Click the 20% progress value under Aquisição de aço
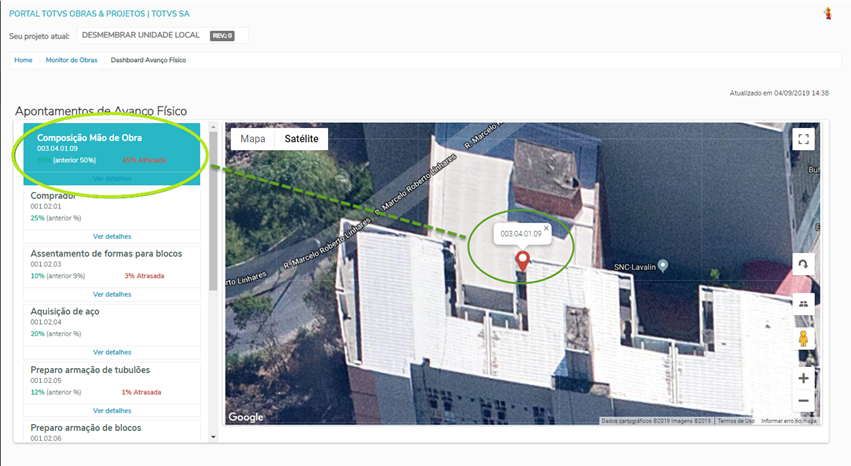The image size is (851, 466). point(37,334)
